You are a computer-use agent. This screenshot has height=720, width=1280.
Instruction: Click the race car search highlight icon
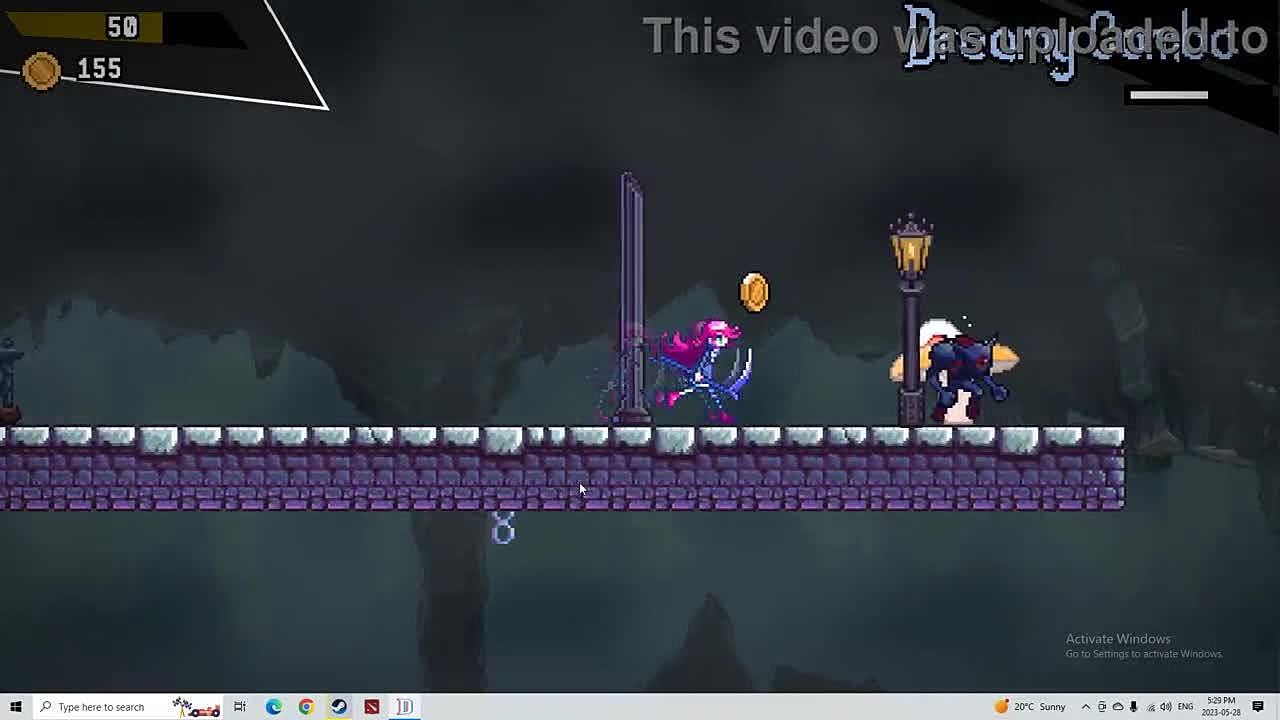coord(196,707)
